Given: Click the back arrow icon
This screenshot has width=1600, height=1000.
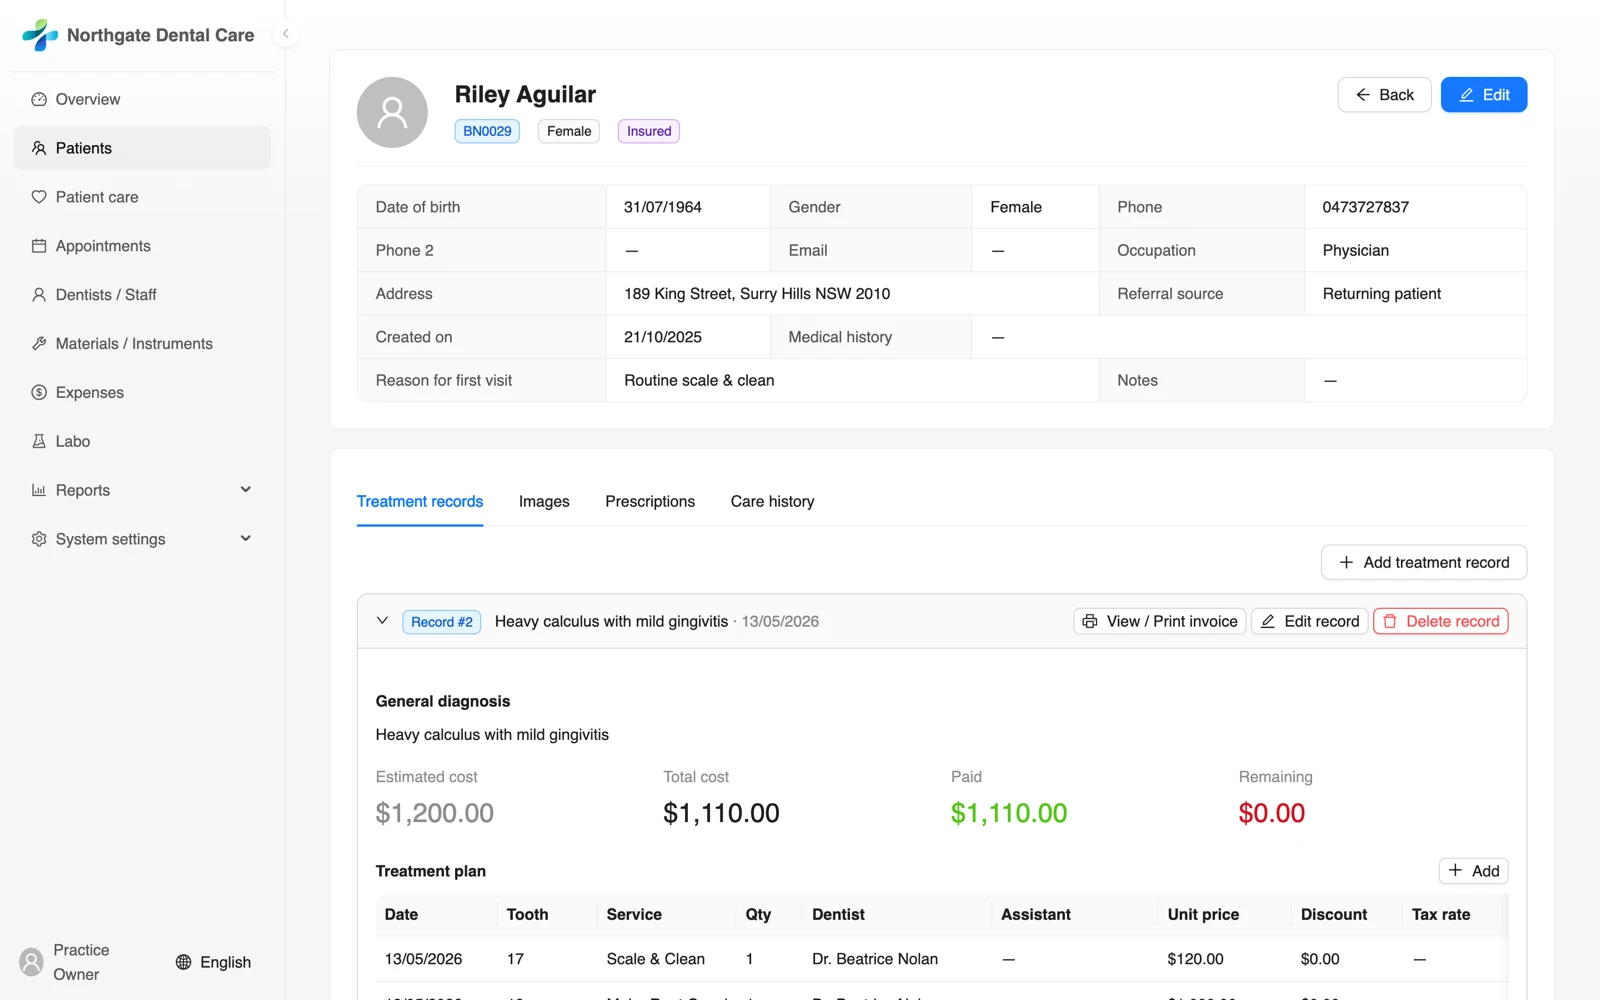Looking at the screenshot, I should (x=1363, y=95).
